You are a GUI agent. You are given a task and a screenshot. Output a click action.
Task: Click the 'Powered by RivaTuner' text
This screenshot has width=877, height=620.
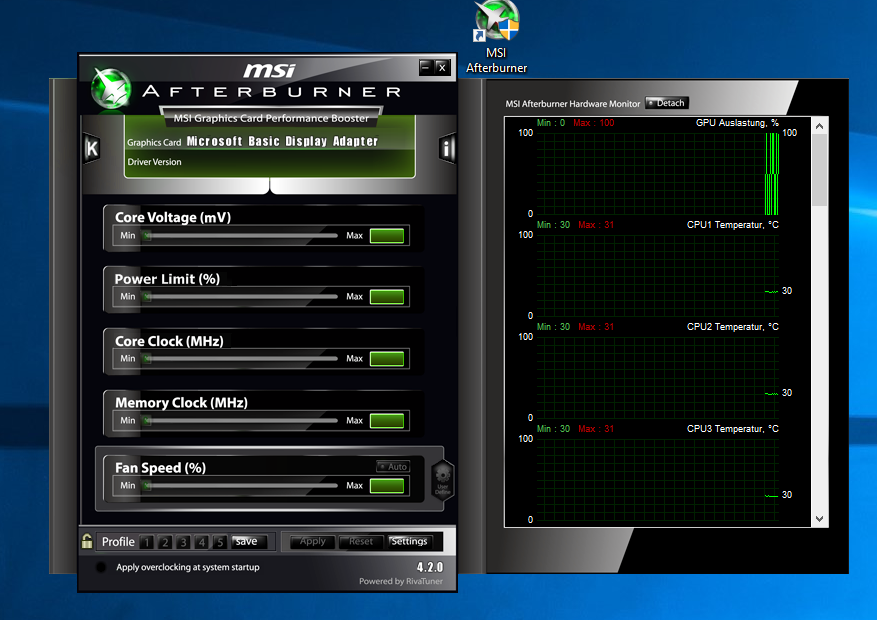400,581
